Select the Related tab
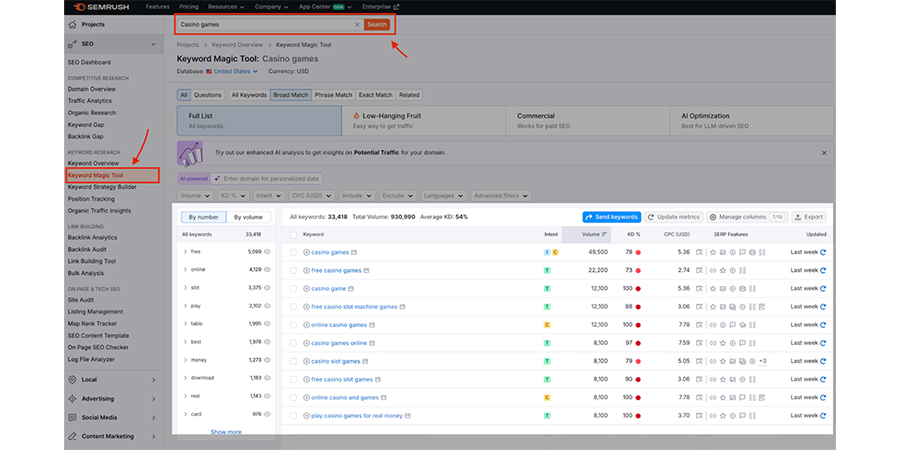 (409, 95)
